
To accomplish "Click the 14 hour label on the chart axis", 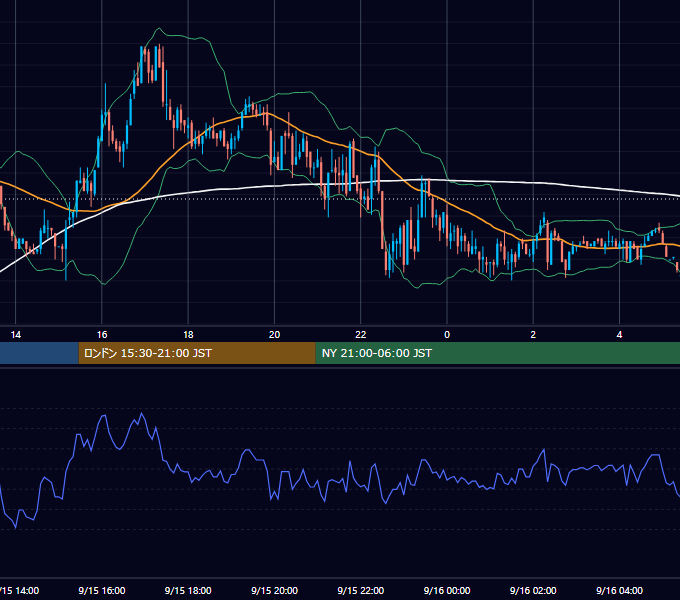I will pos(16,335).
